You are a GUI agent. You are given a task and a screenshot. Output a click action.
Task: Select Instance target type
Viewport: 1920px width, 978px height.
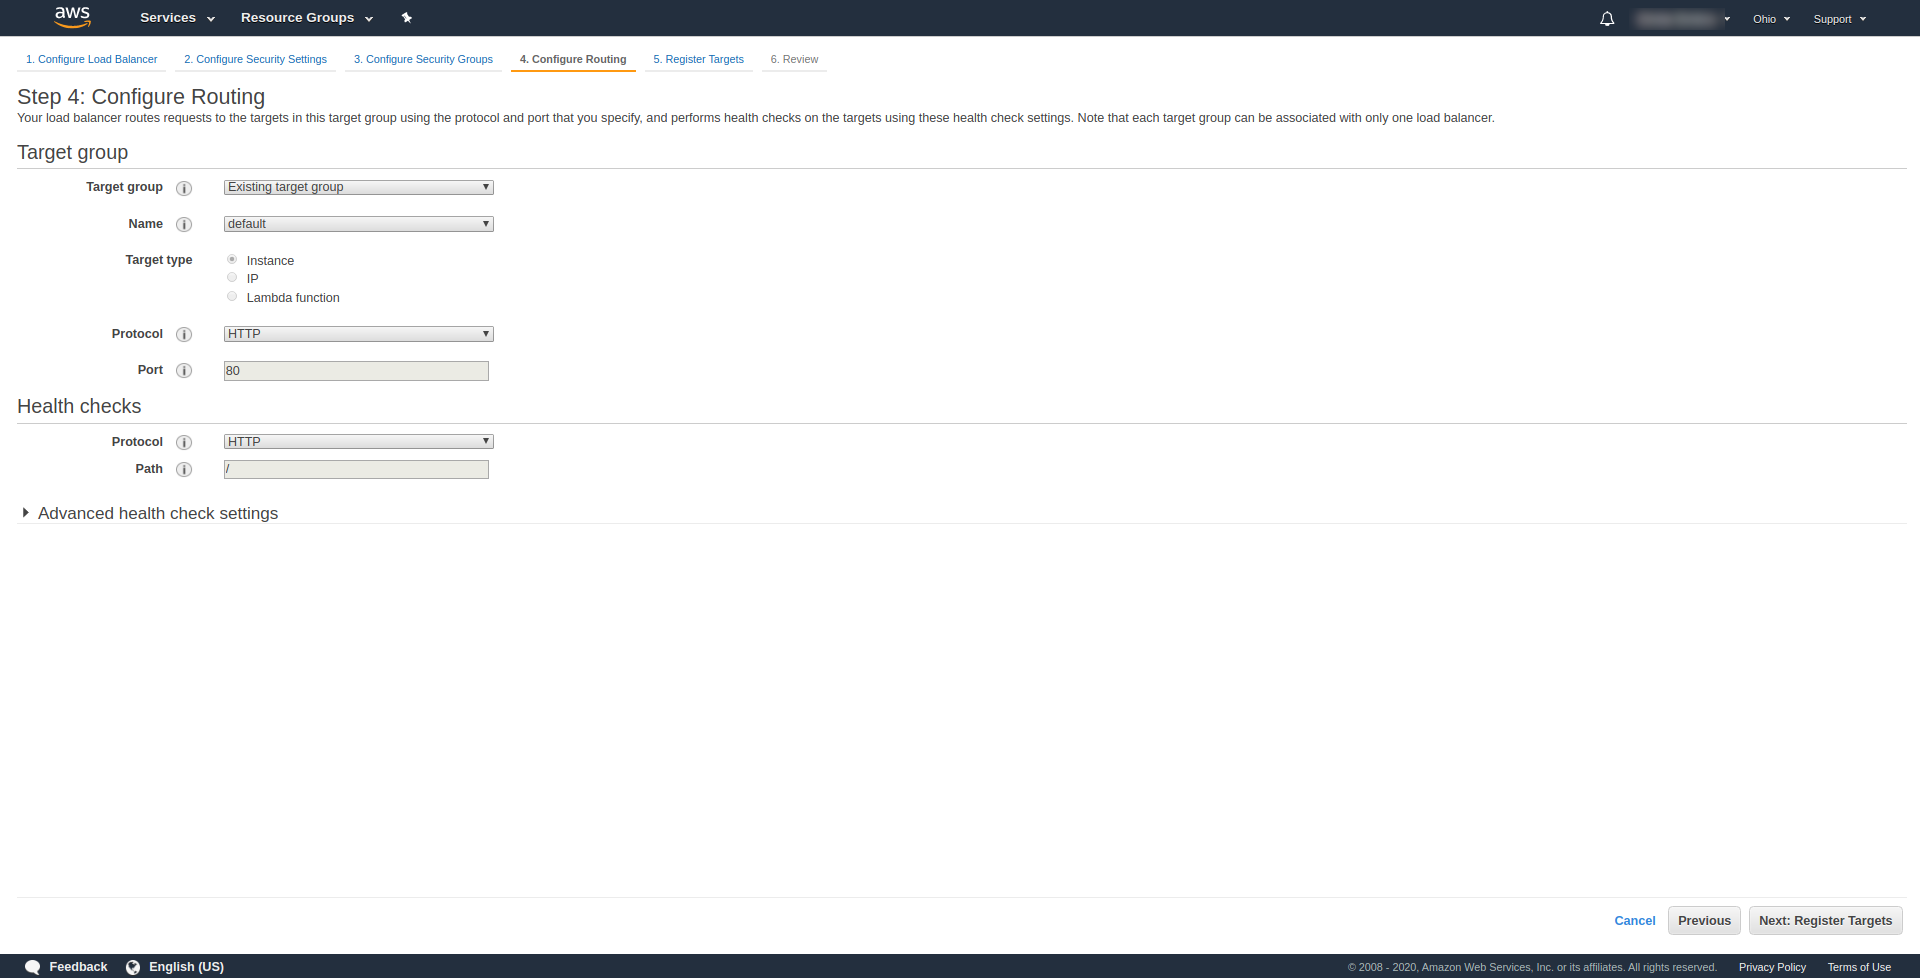coord(232,259)
